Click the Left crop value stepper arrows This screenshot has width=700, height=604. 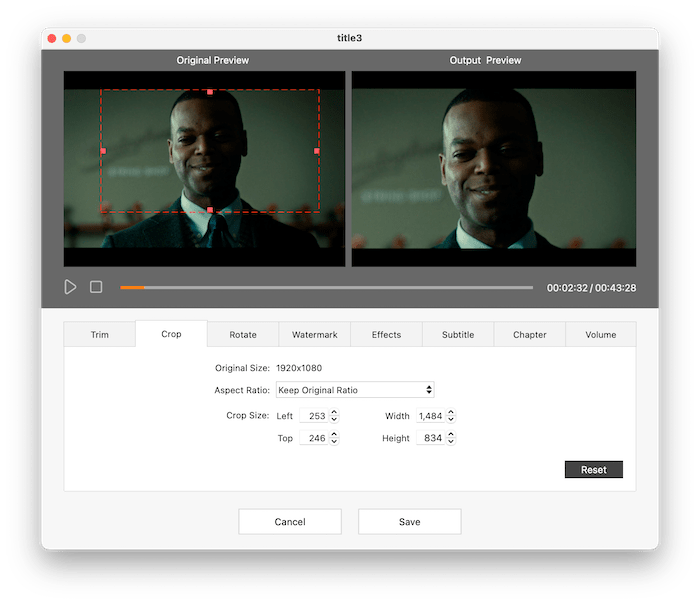pos(334,416)
